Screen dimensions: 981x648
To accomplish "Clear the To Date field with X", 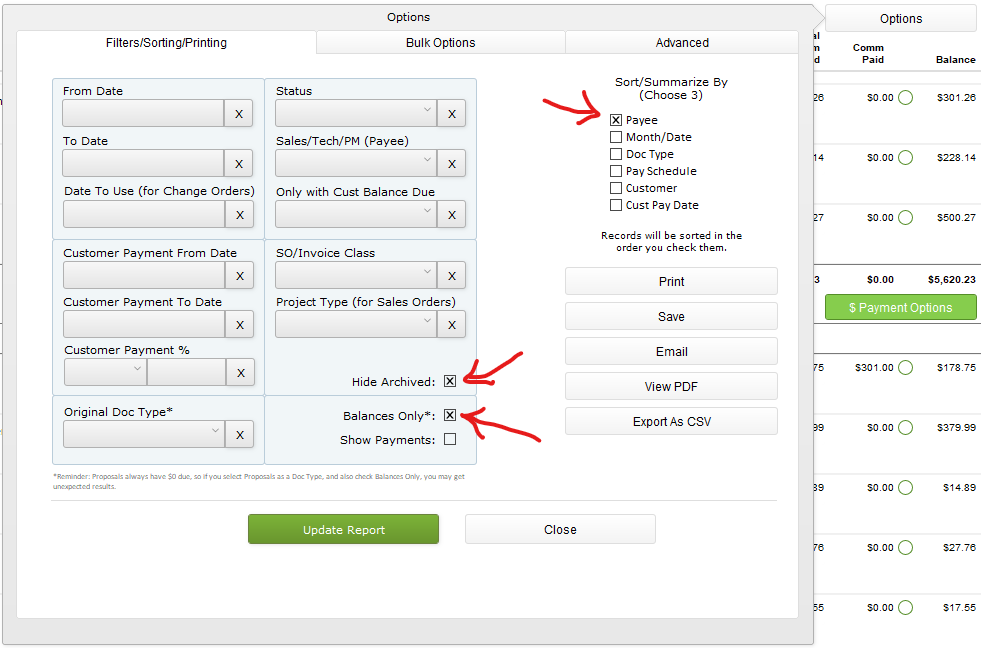I will point(238,164).
